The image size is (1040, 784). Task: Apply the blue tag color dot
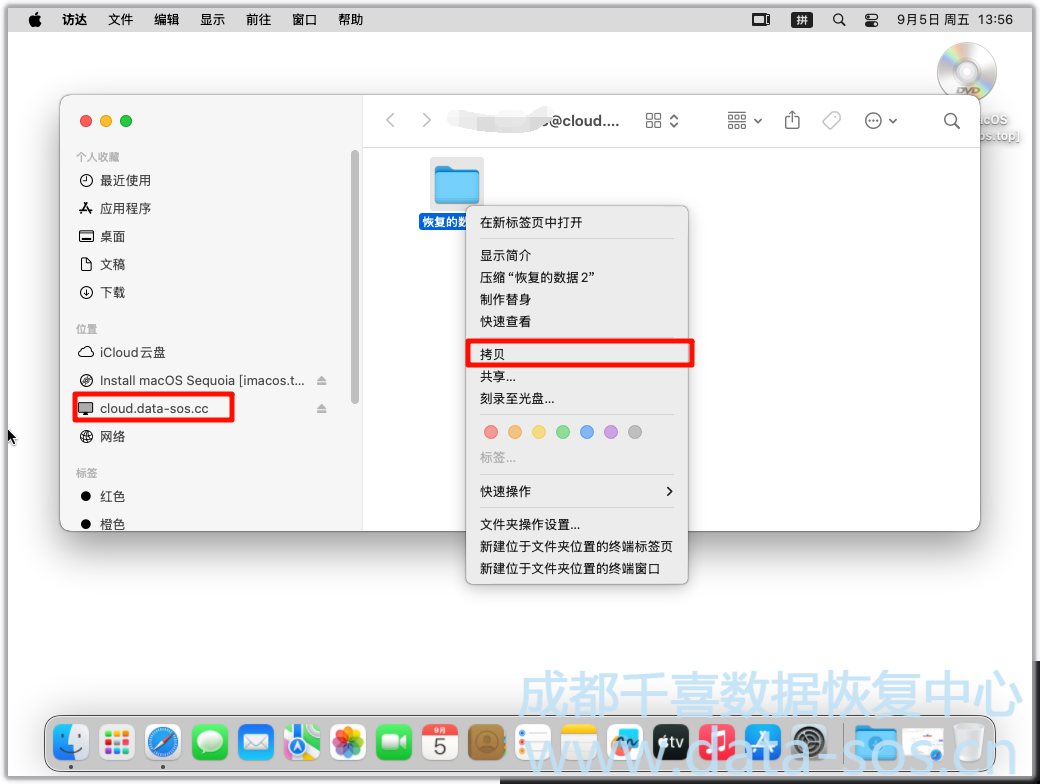pyautogui.click(x=587, y=433)
